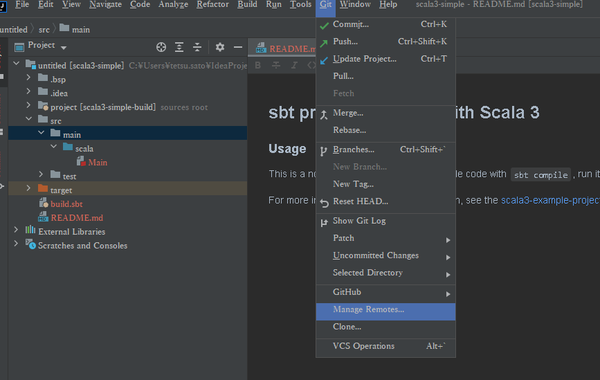Click sbt compile inline code

(541, 175)
